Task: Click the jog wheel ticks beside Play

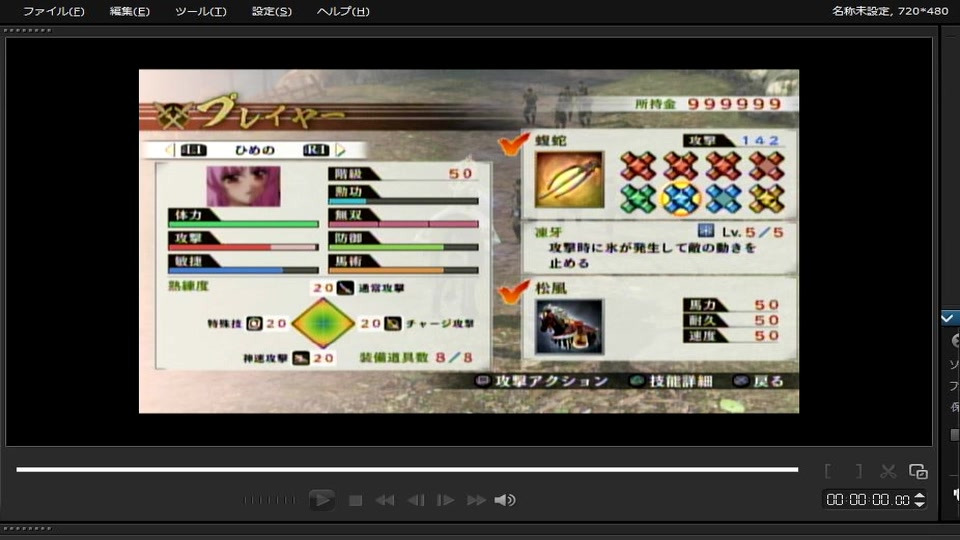Action: pos(269,500)
